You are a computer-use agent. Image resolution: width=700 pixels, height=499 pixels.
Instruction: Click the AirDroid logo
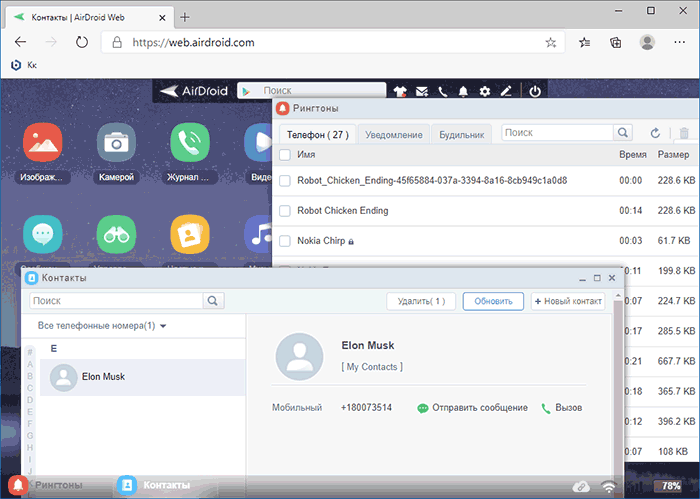[194, 91]
